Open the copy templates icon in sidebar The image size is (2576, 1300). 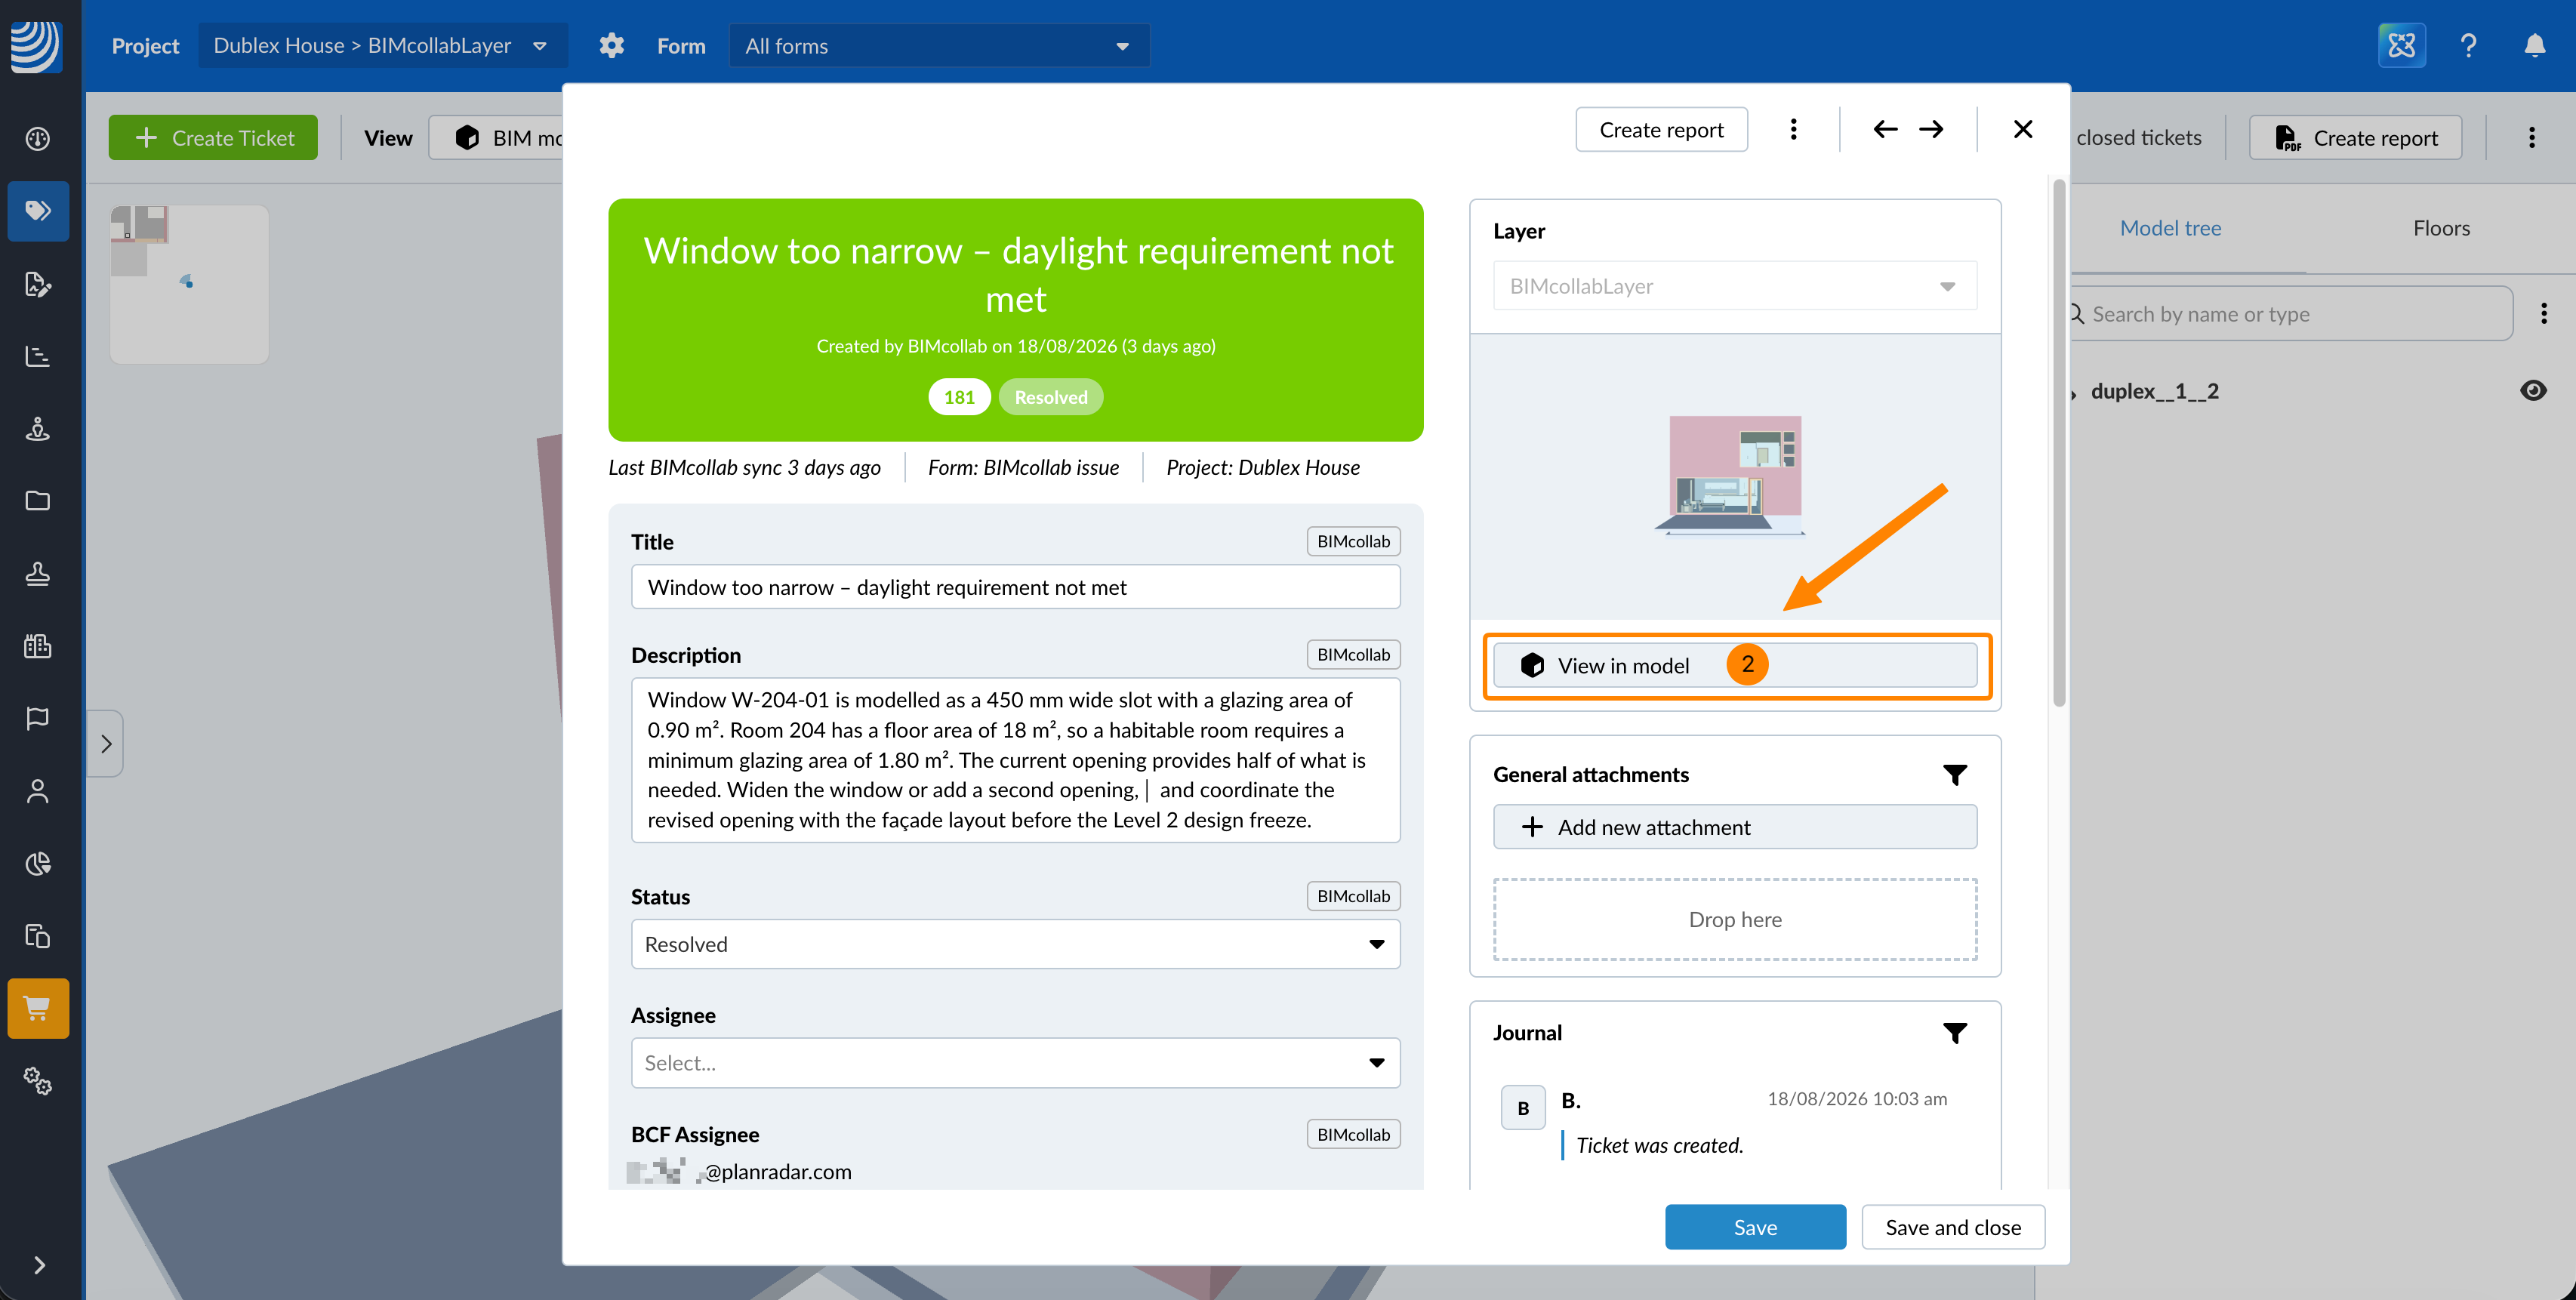(38, 936)
